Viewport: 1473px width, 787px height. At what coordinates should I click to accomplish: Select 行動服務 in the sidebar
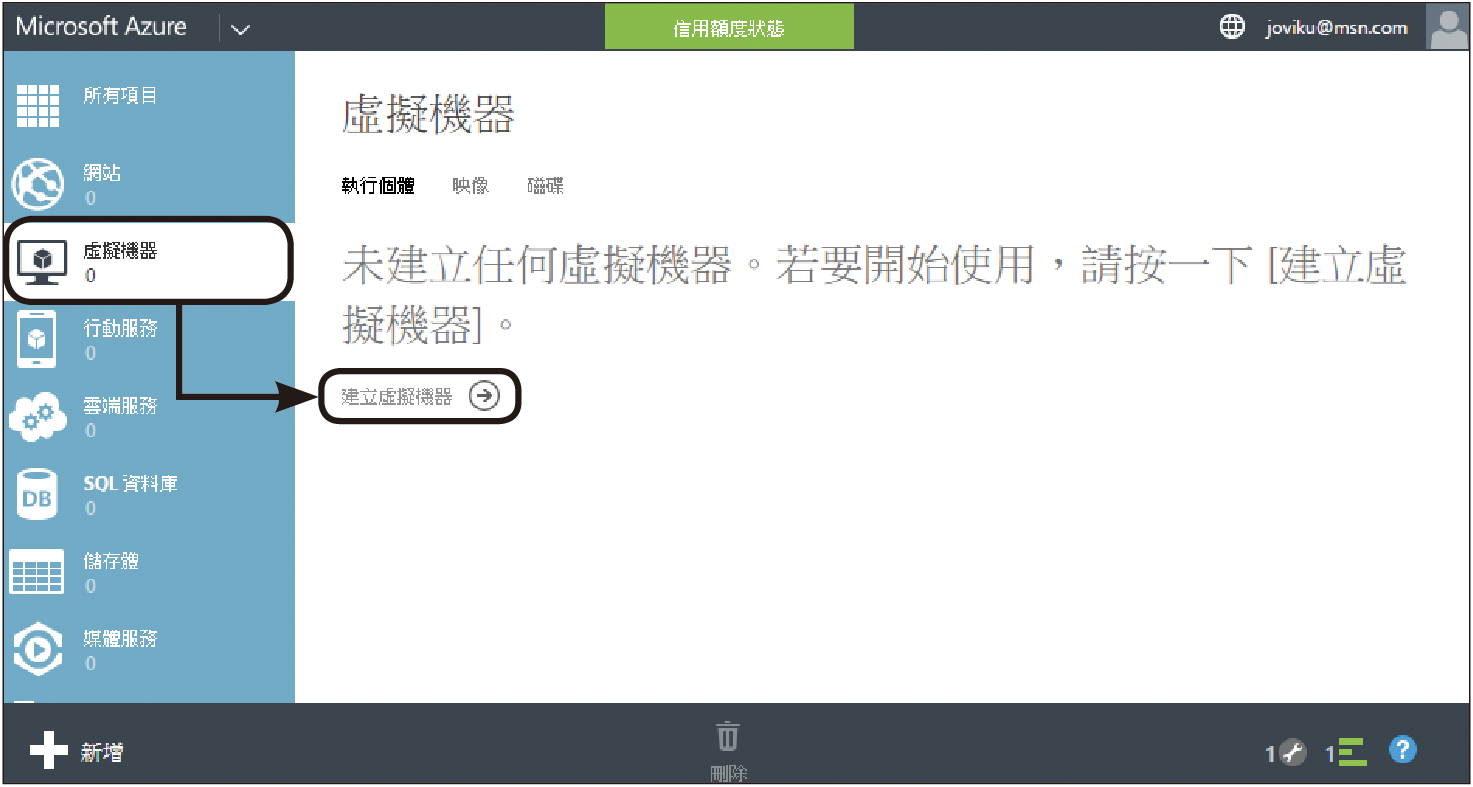[x=120, y=329]
